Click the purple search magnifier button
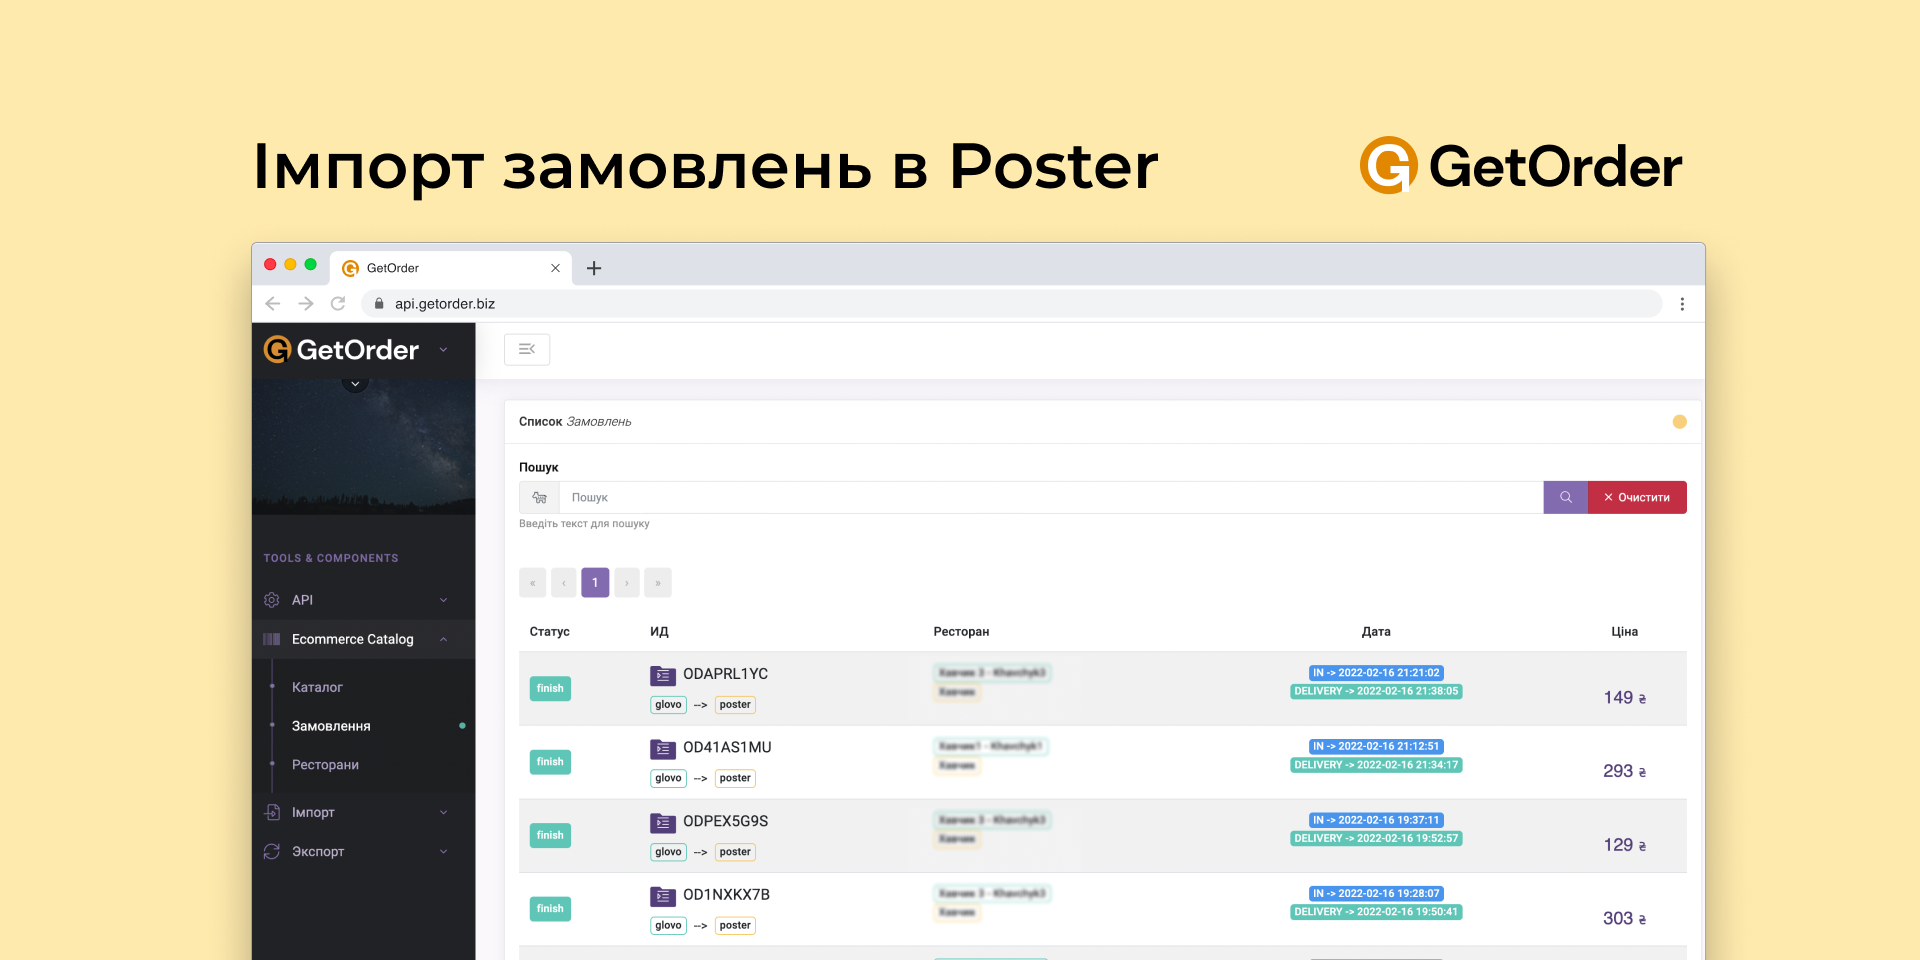This screenshot has width=1920, height=960. click(x=1566, y=497)
